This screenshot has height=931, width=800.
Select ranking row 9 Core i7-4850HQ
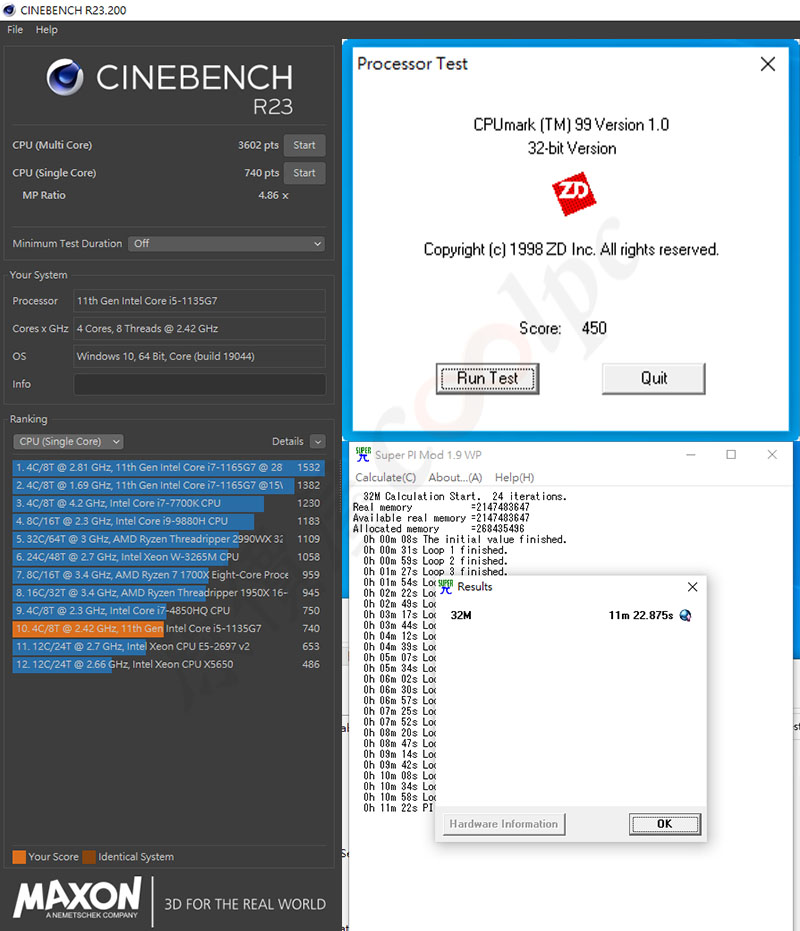[x=169, y=610]
